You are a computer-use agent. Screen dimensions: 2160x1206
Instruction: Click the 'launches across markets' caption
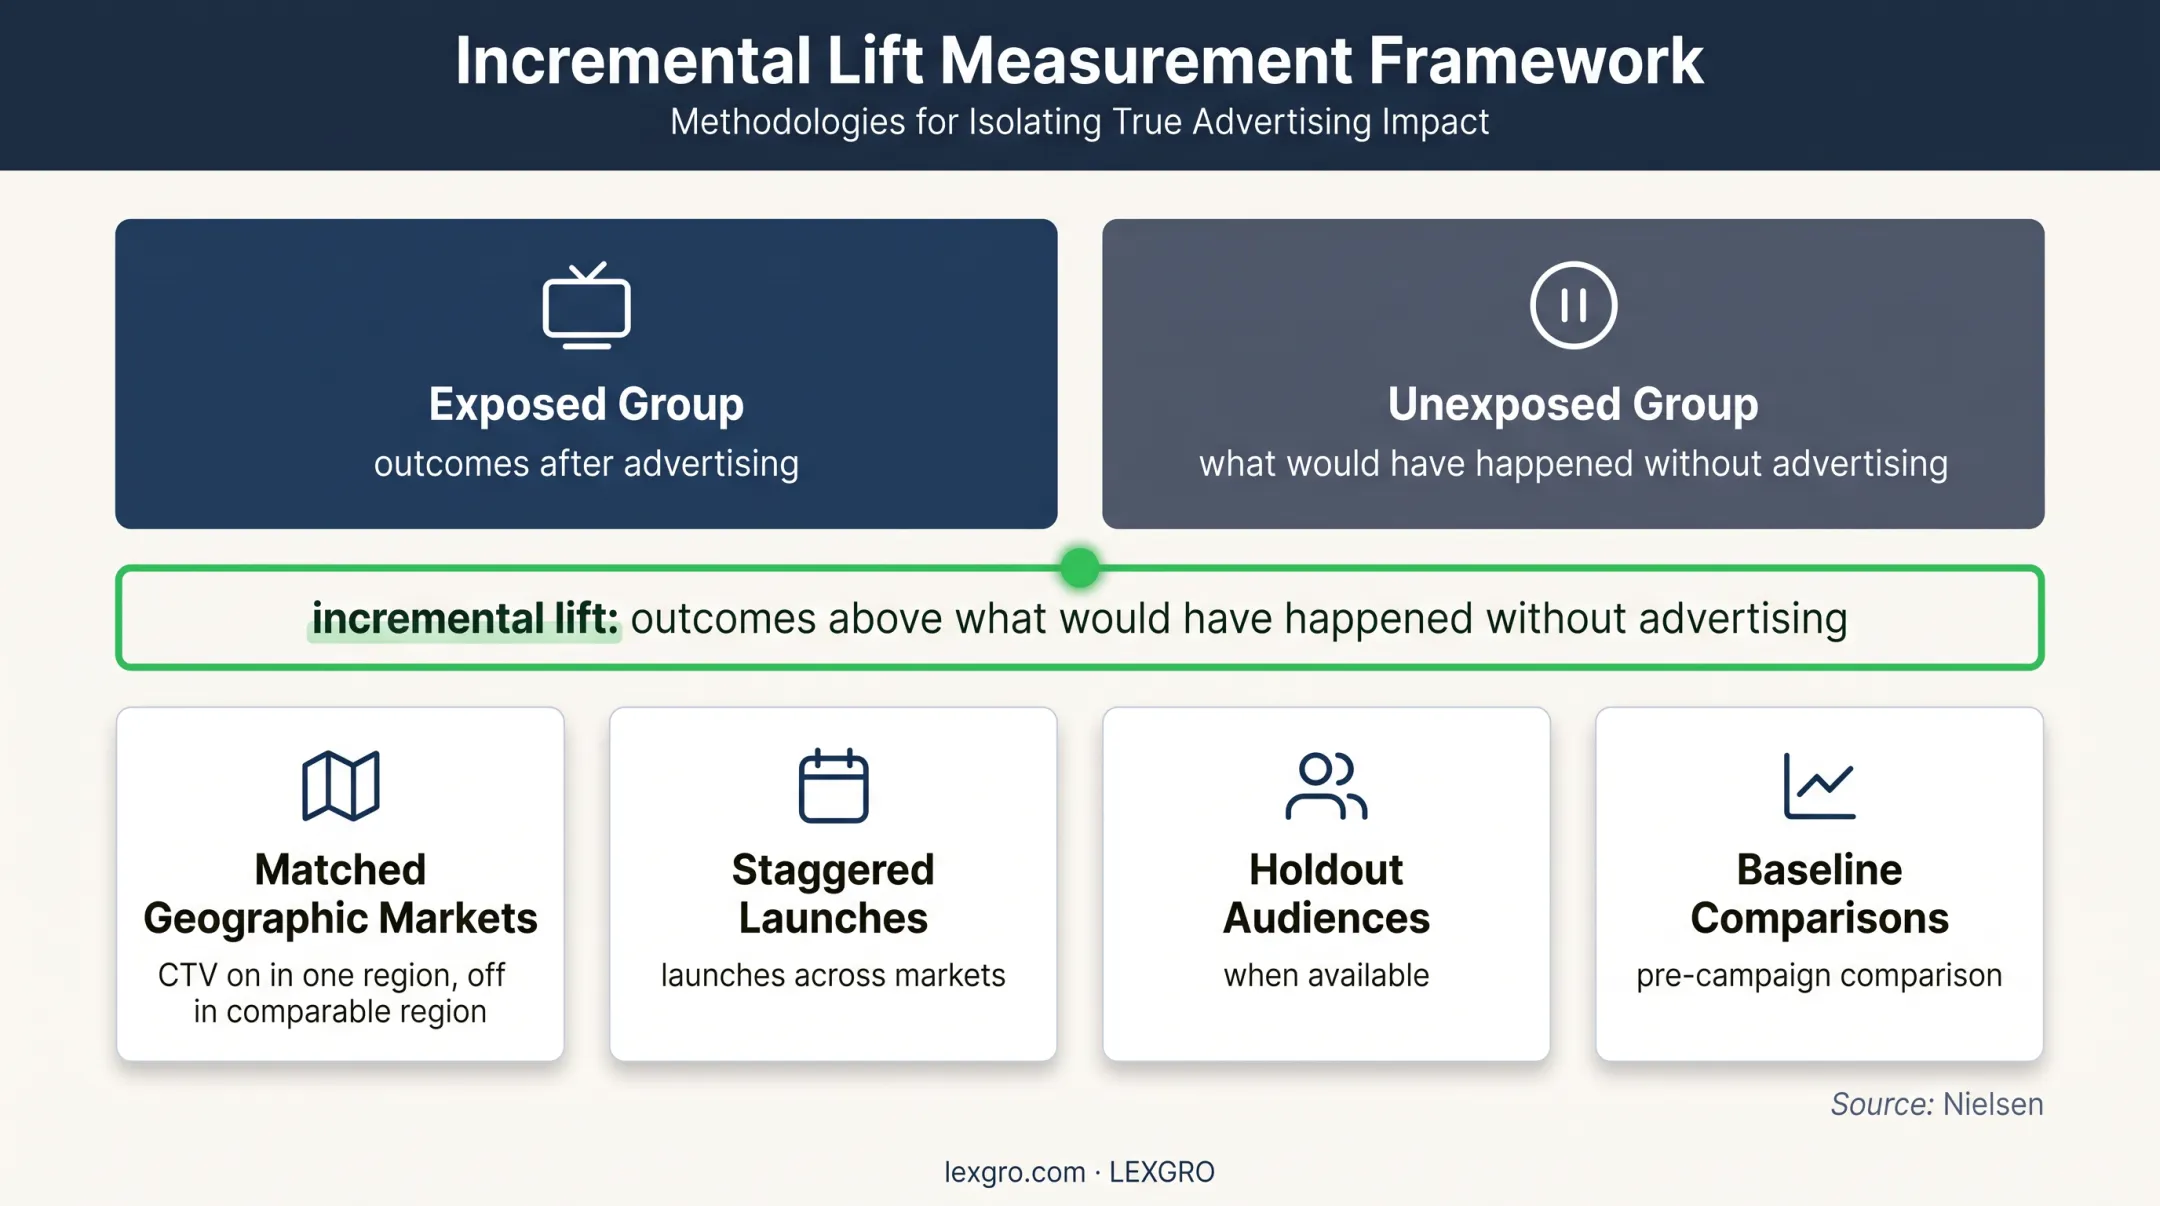pos(833,975)
